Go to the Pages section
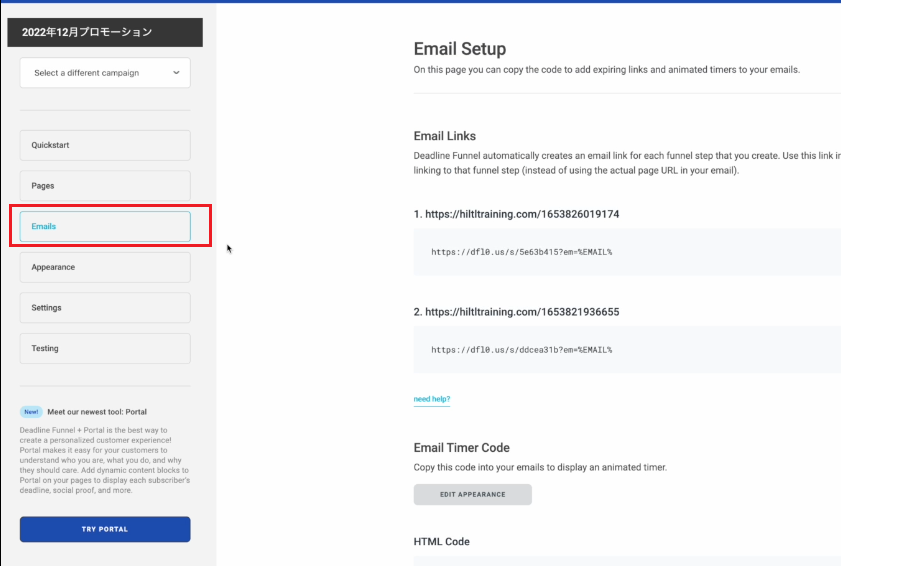Screen dimensions: 922x572 105,186
